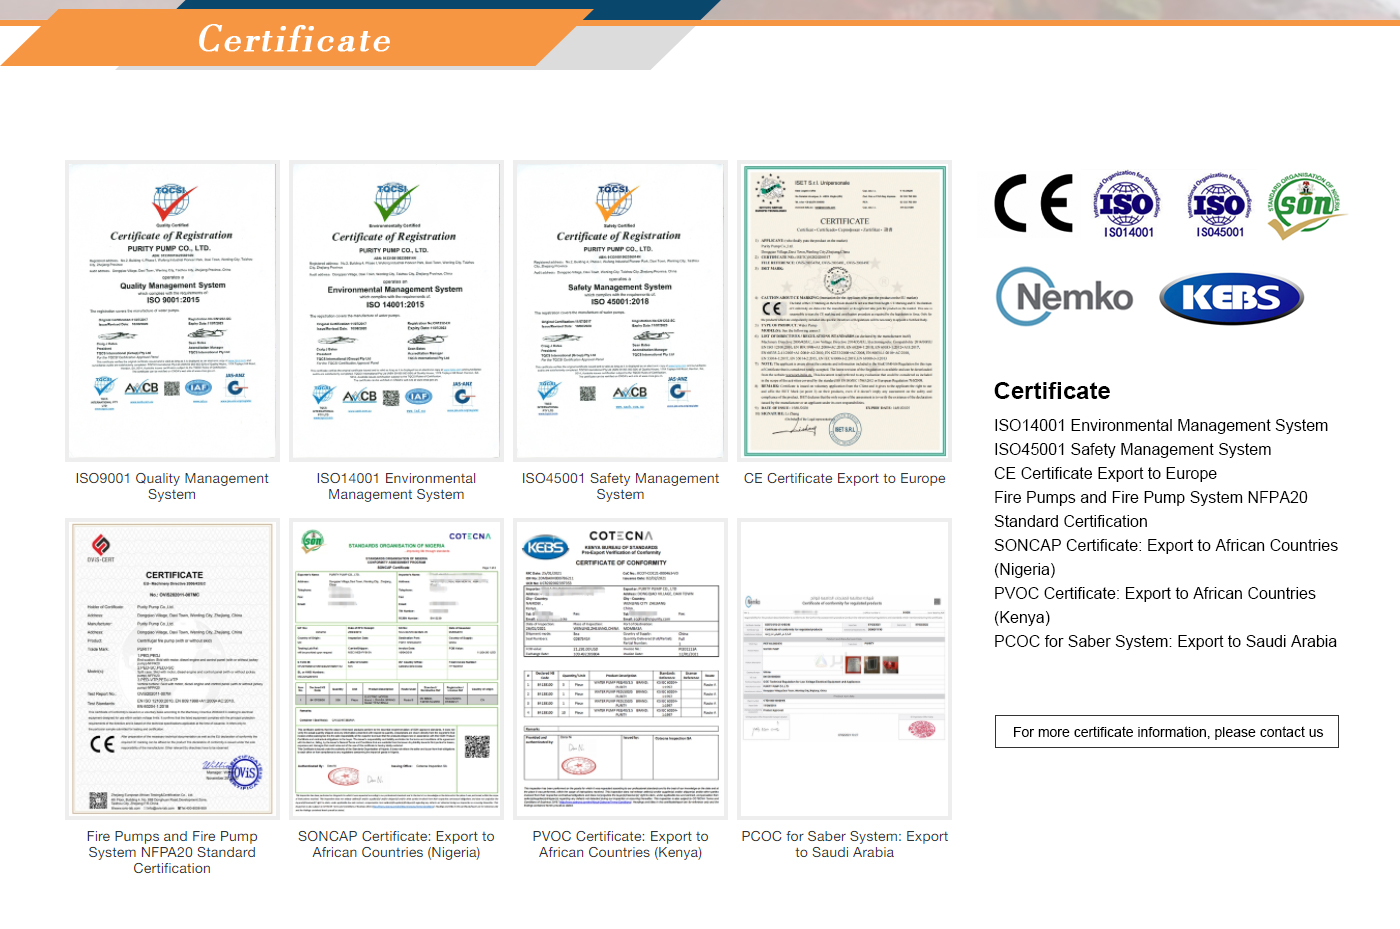Screen dimensions: 1400x929
Task: Select PVOC Certificate list line
Action: click(x=1155, y=605)
